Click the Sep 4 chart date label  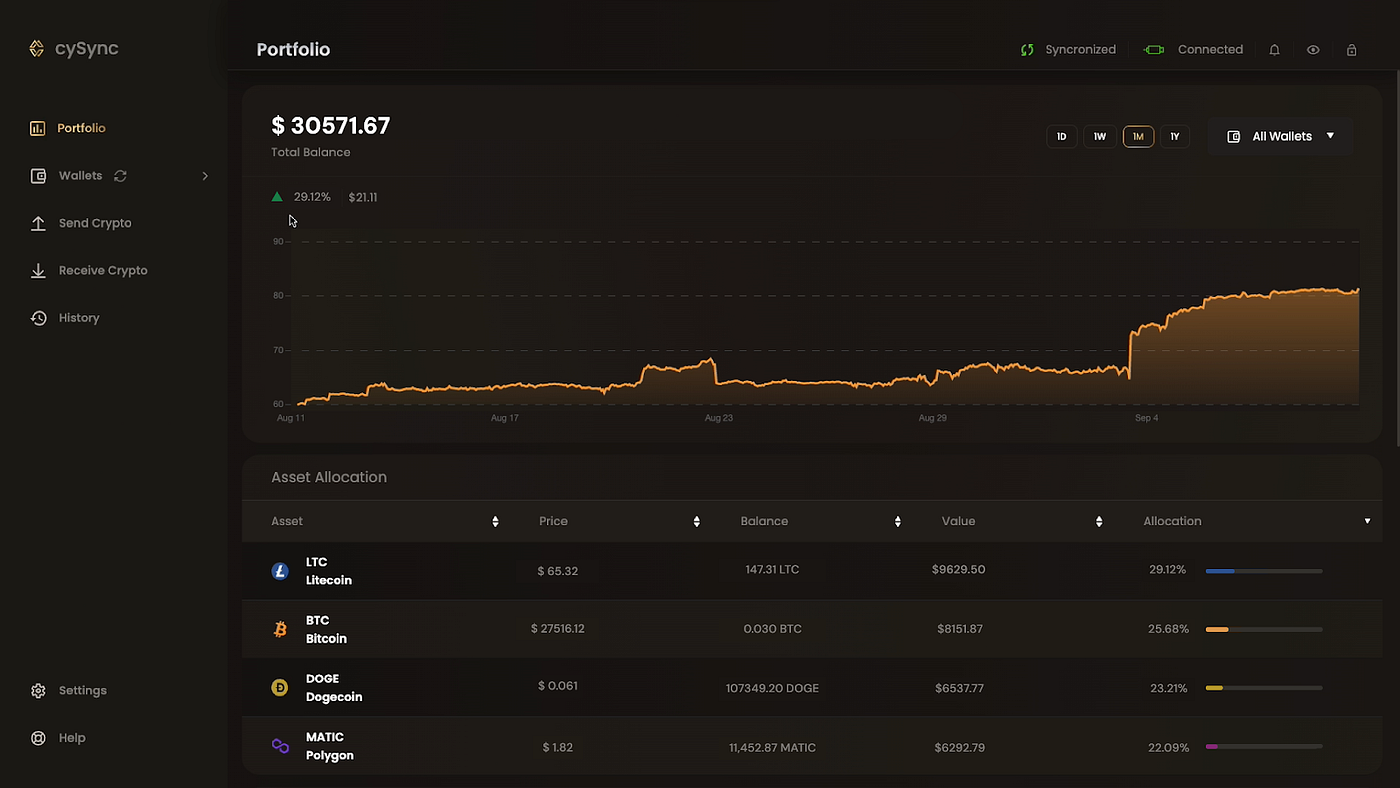pos(1146,418)
